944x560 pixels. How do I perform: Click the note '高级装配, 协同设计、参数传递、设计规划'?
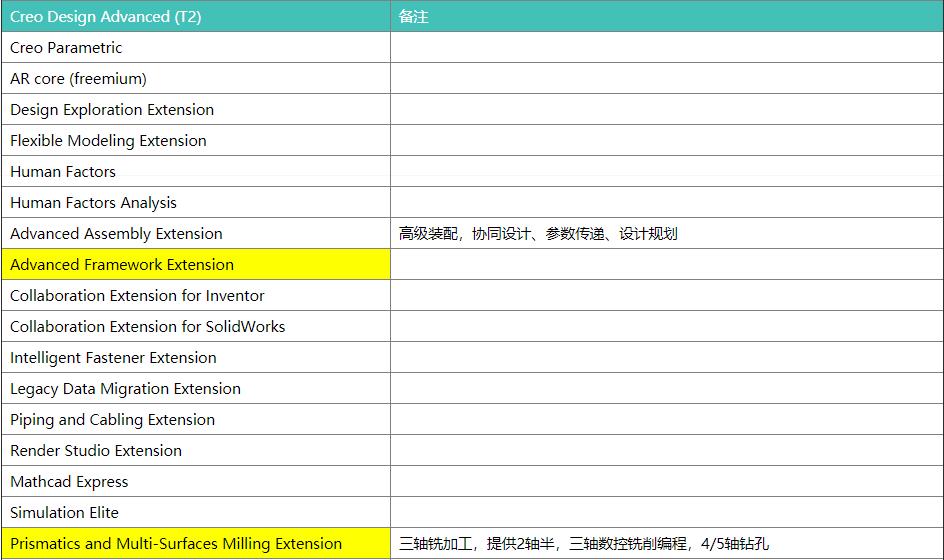point(538,234)
